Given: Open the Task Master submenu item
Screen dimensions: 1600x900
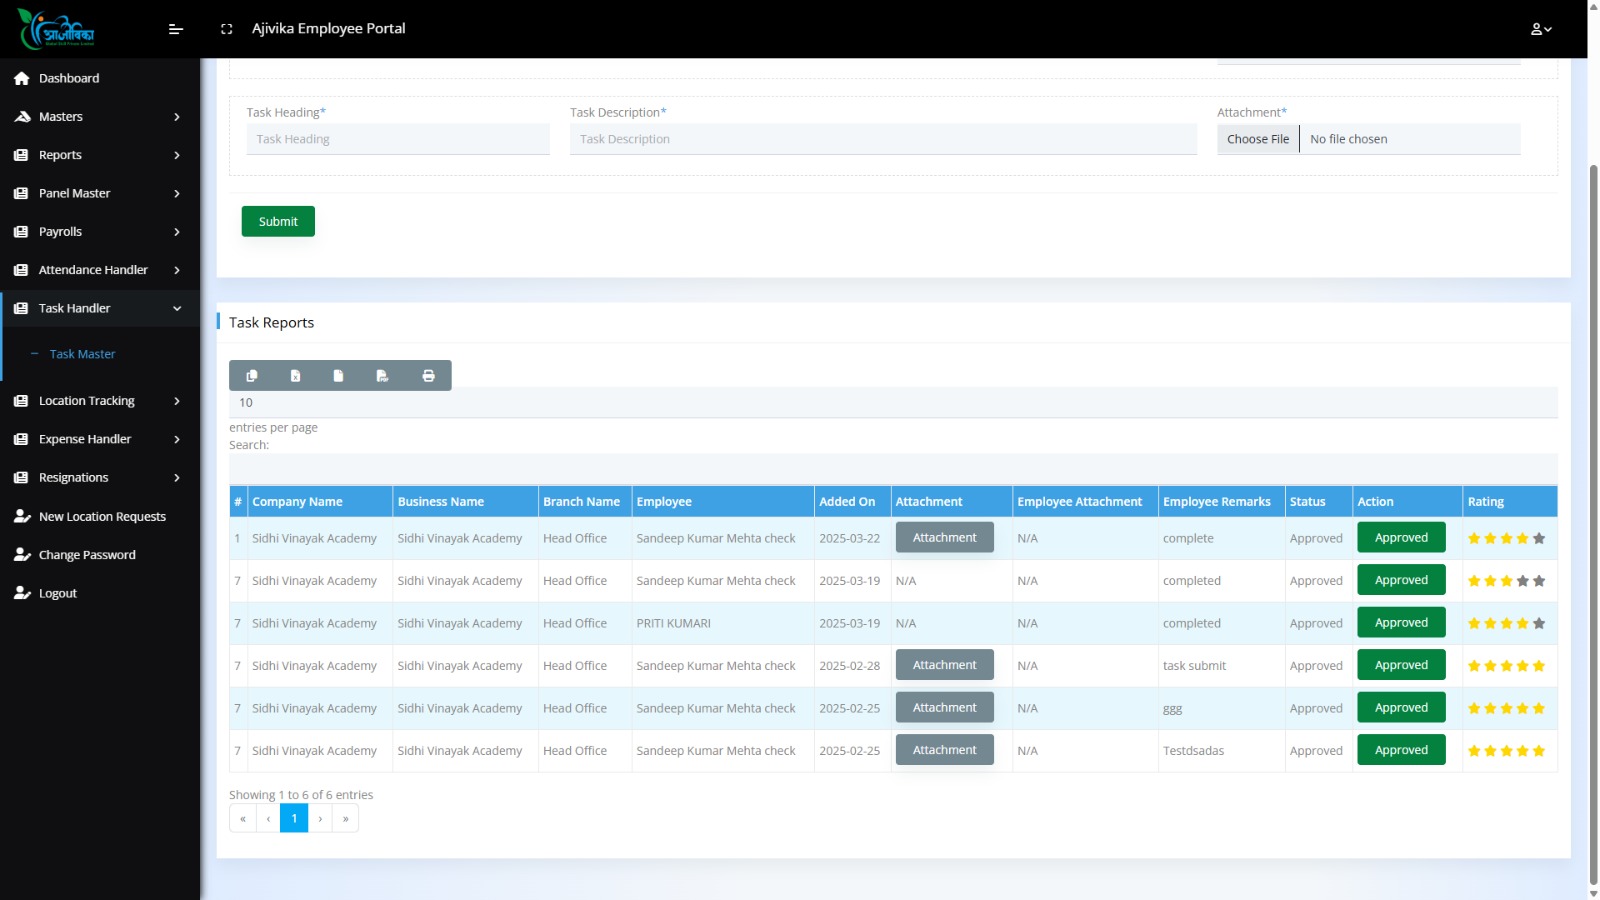Looking at the screenshot, I should (82, 354).
